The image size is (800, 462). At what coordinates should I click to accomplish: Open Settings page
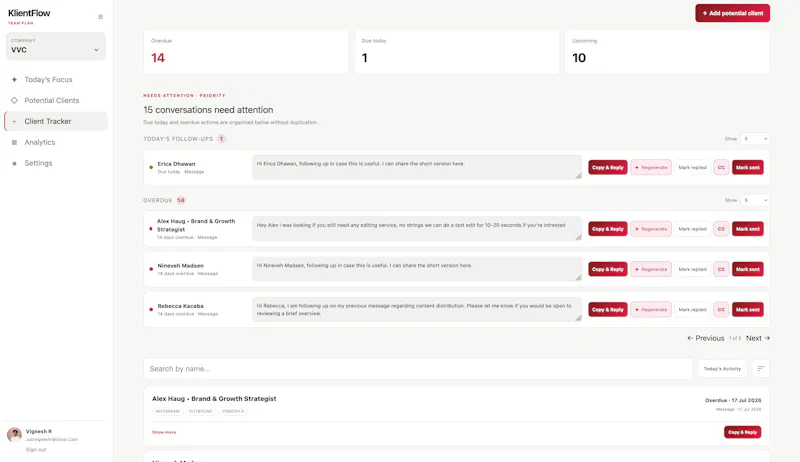56,163
